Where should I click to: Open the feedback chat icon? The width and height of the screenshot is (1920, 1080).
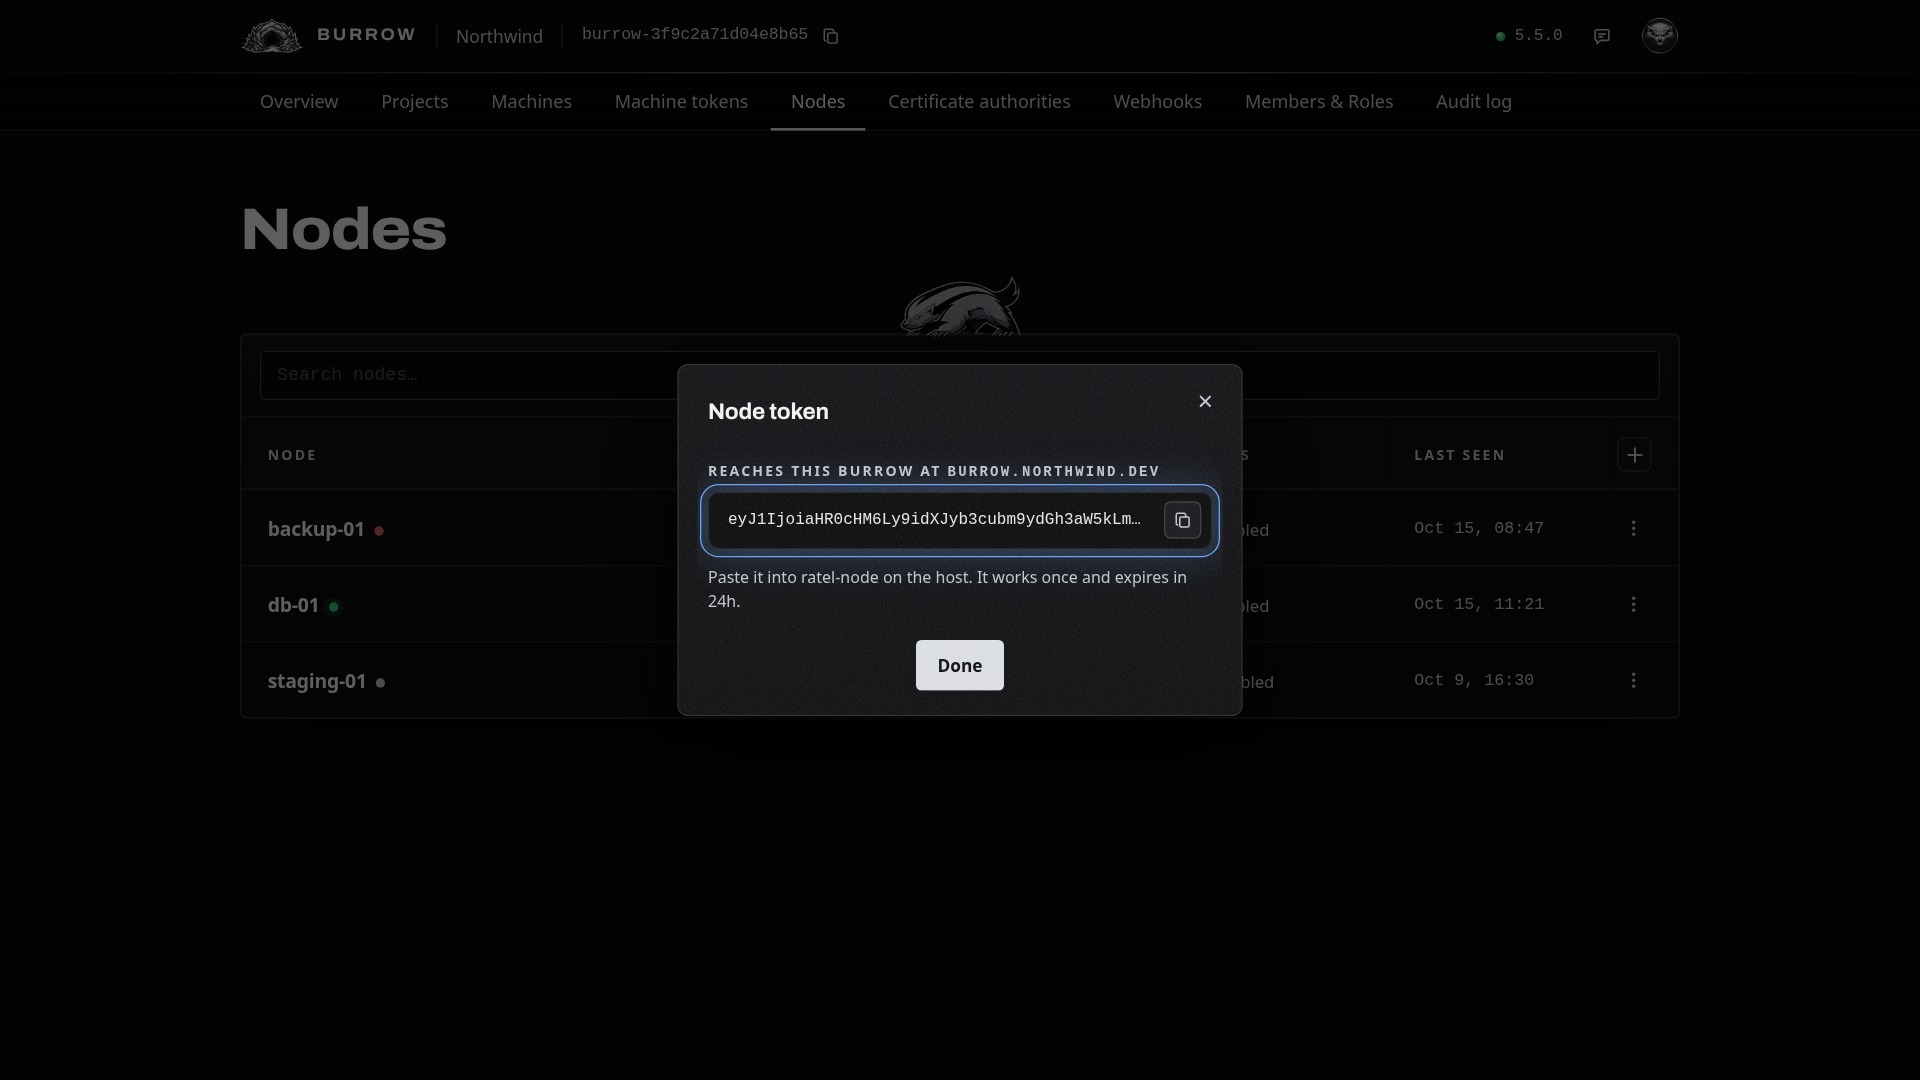[x=1602, y=36]
